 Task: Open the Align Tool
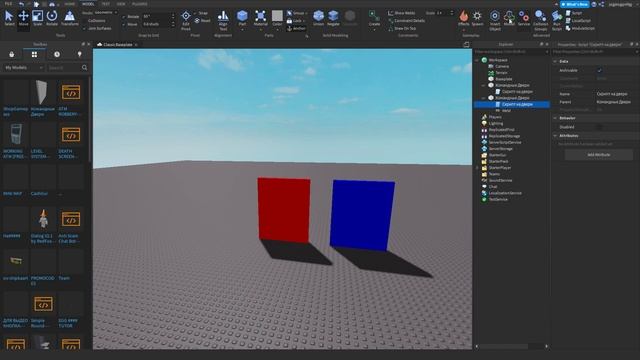coord(223,20)
